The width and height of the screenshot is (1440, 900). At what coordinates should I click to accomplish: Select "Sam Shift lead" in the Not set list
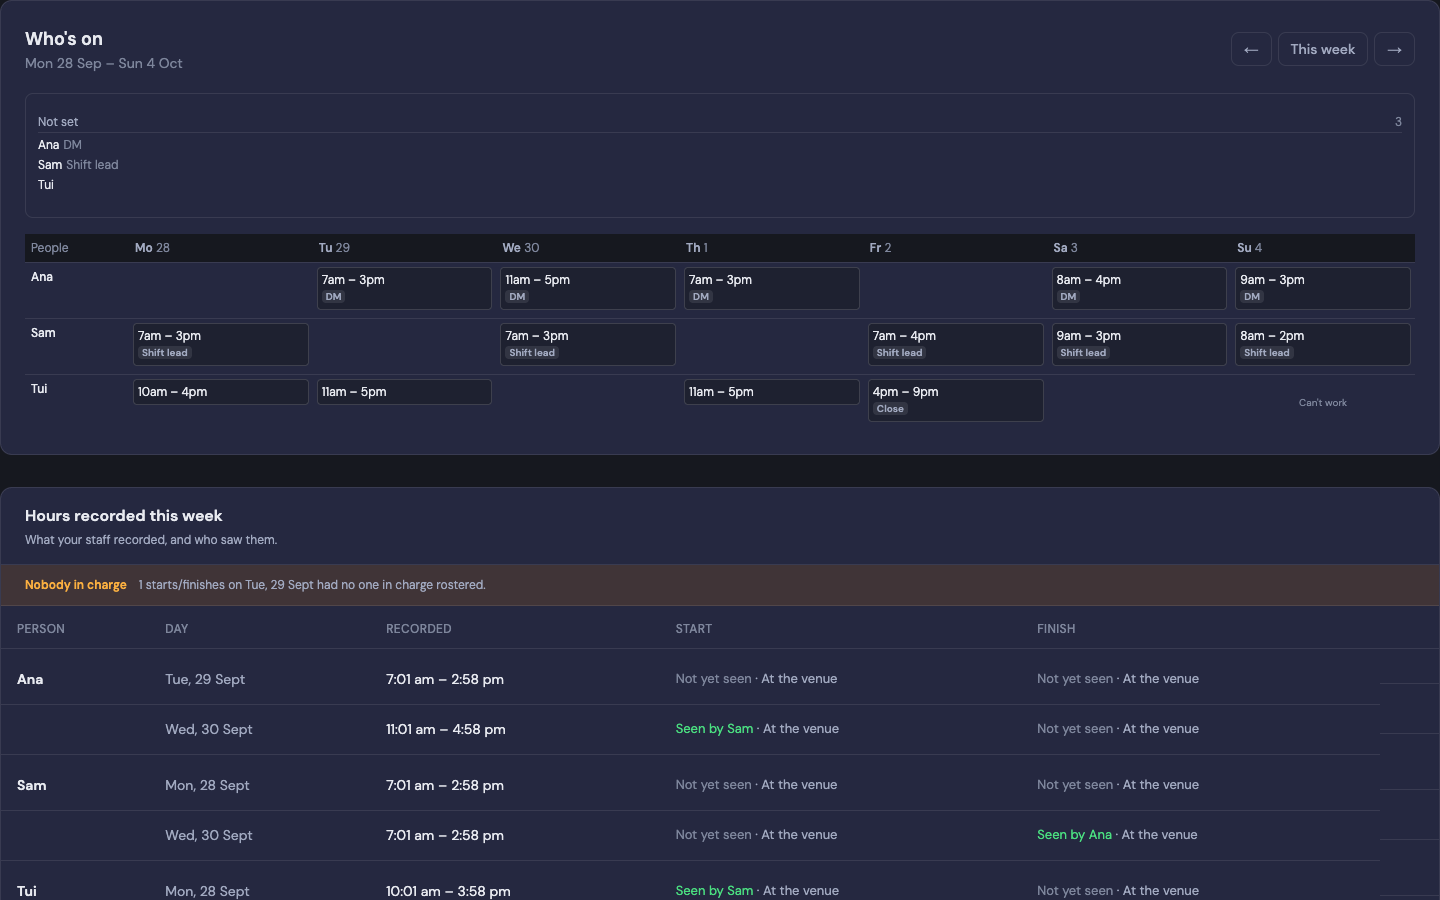coord(78,165)
